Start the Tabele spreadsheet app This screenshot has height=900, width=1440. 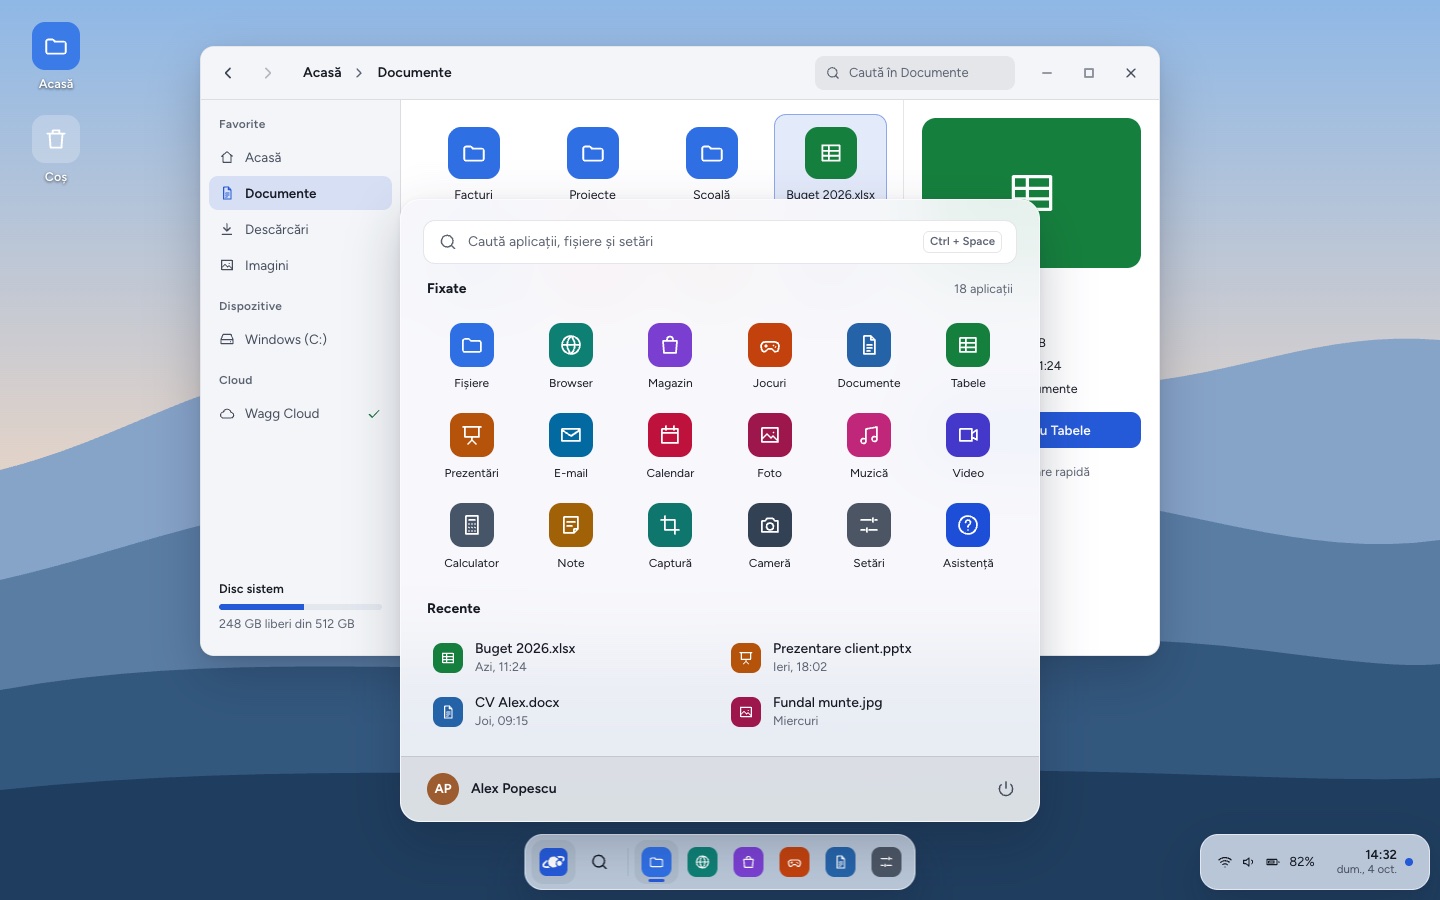[968, 357]
